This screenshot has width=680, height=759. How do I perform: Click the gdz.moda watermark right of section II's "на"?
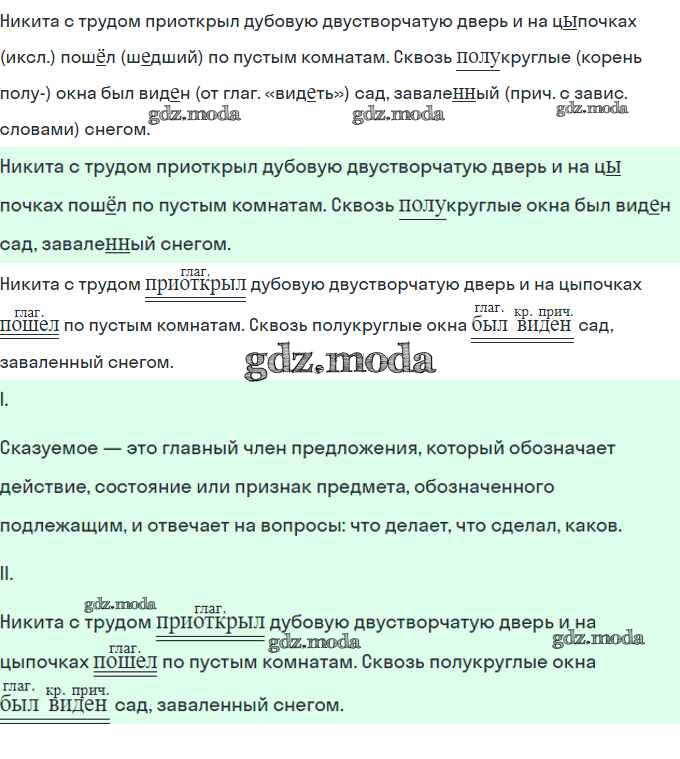598,638
